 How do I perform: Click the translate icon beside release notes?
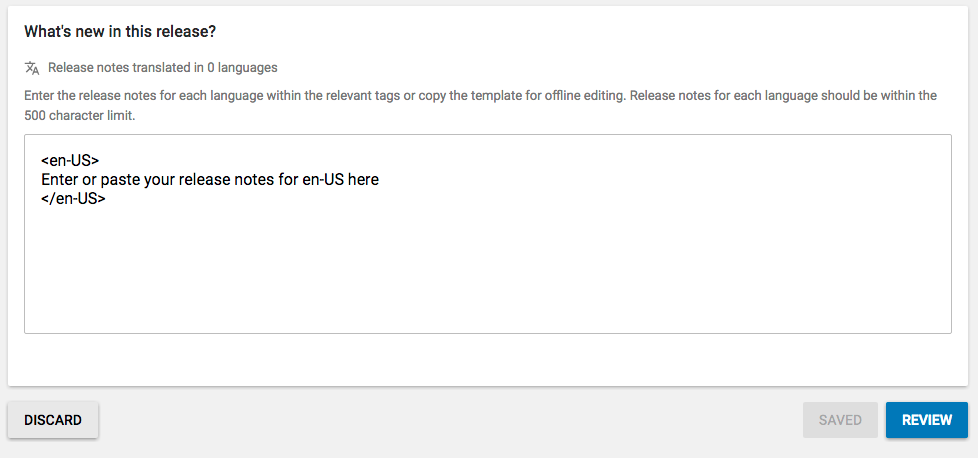(x=32, y=68)
